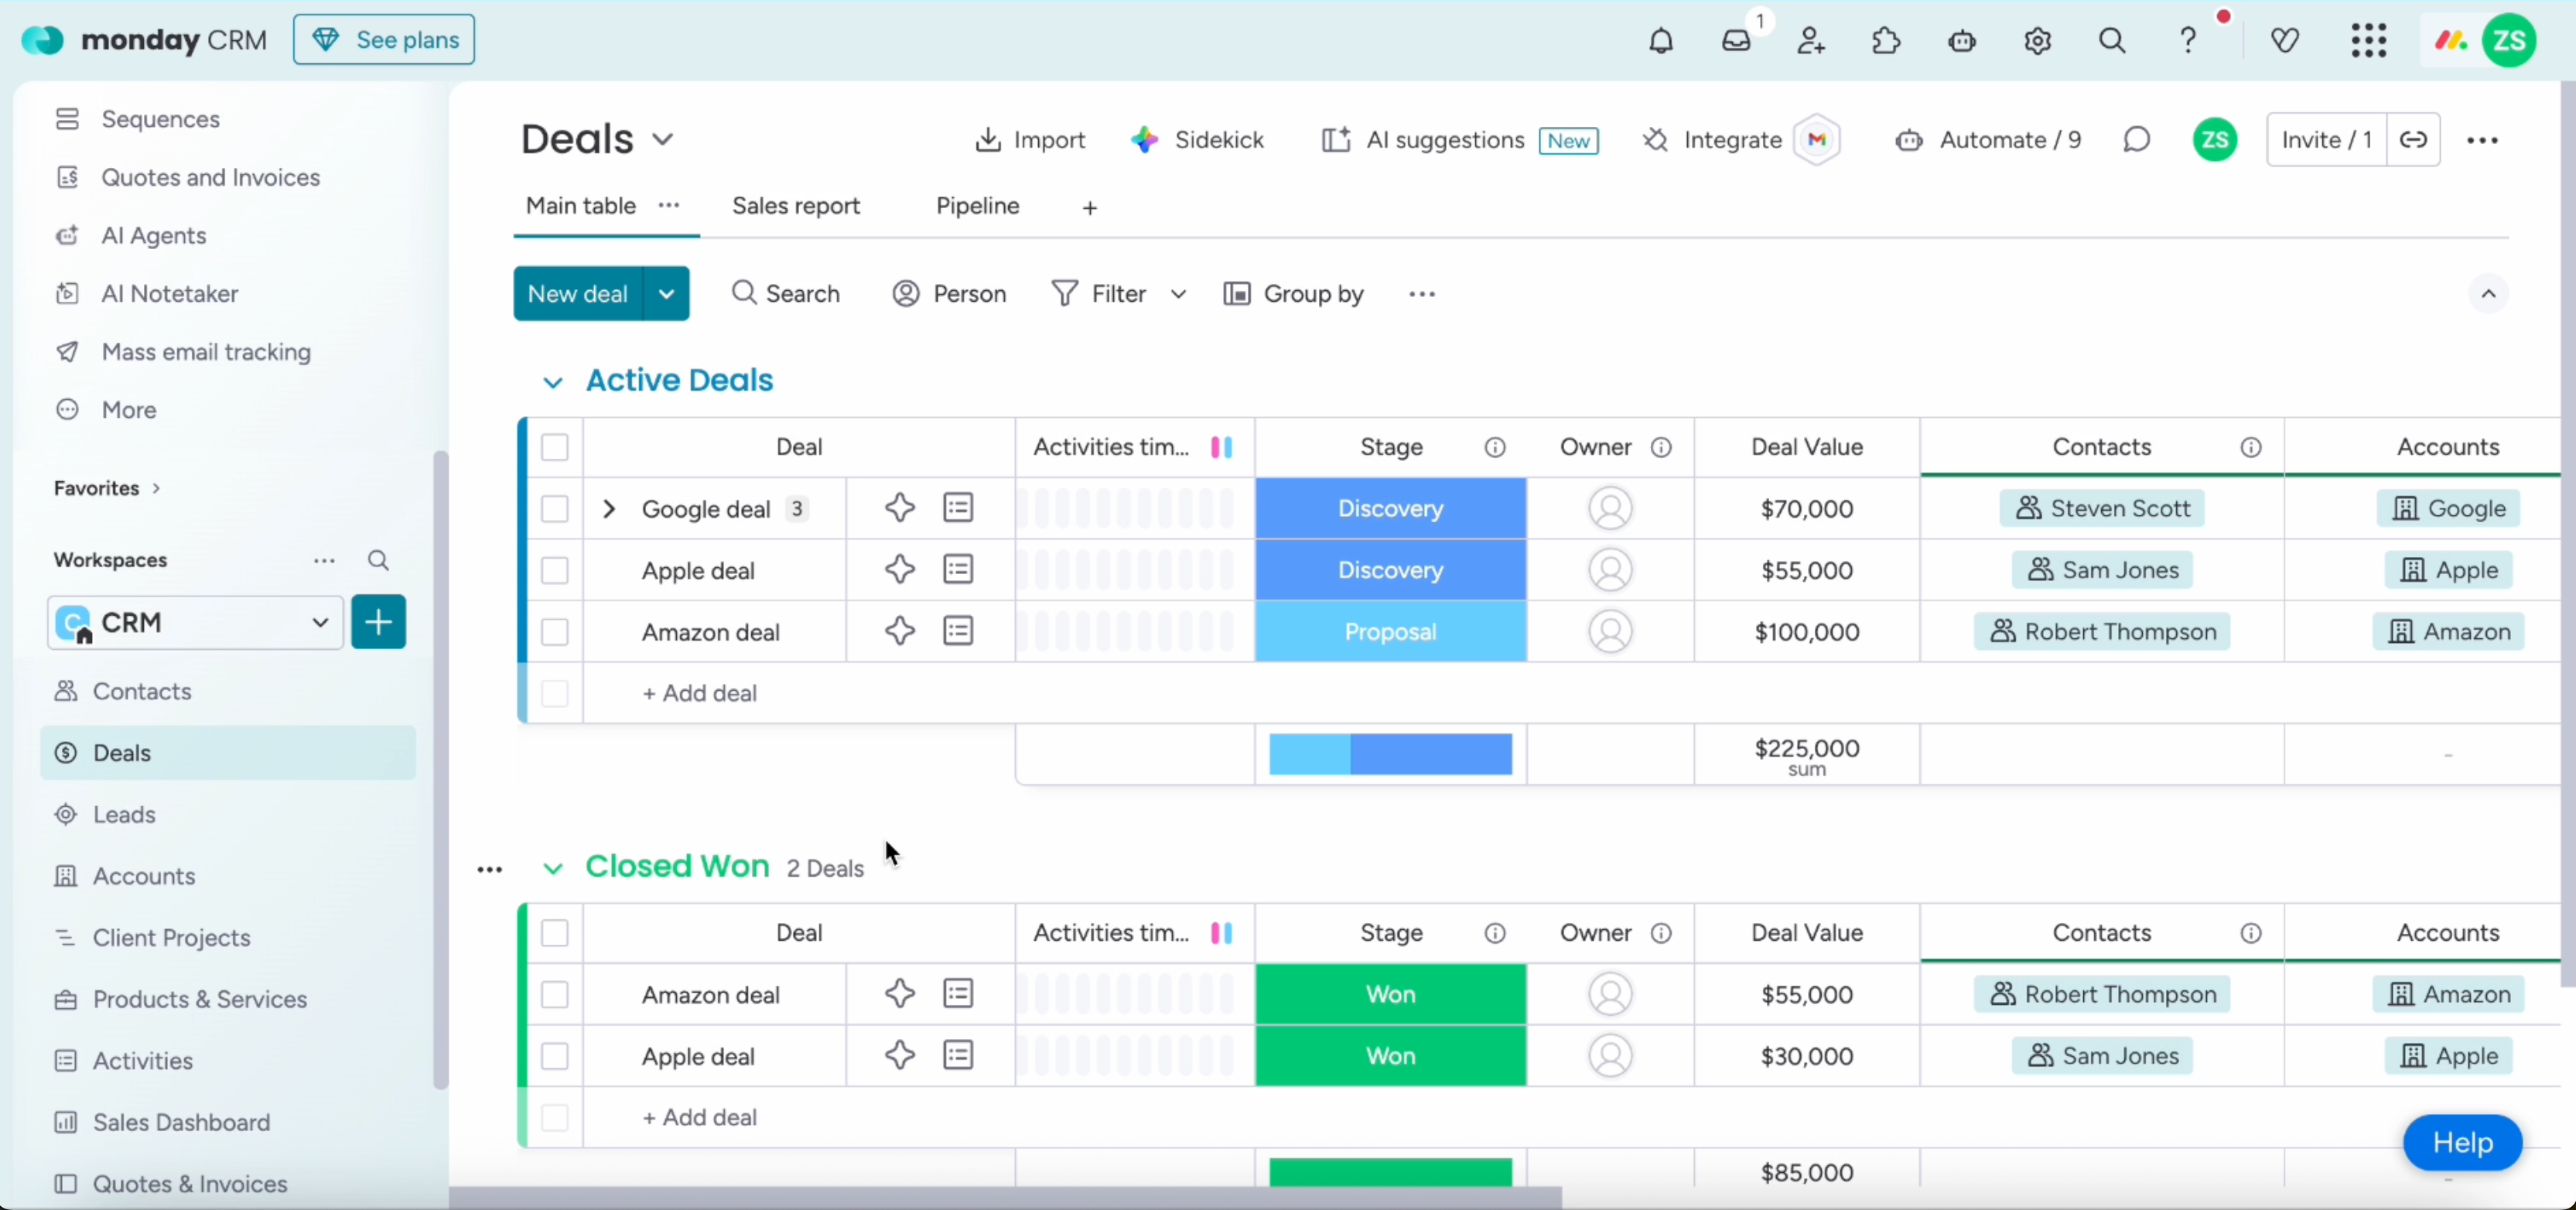Screen dimensions: 2576x1210
Task: Click the Invite / 1 button
Action: [x=2326, y=140]
